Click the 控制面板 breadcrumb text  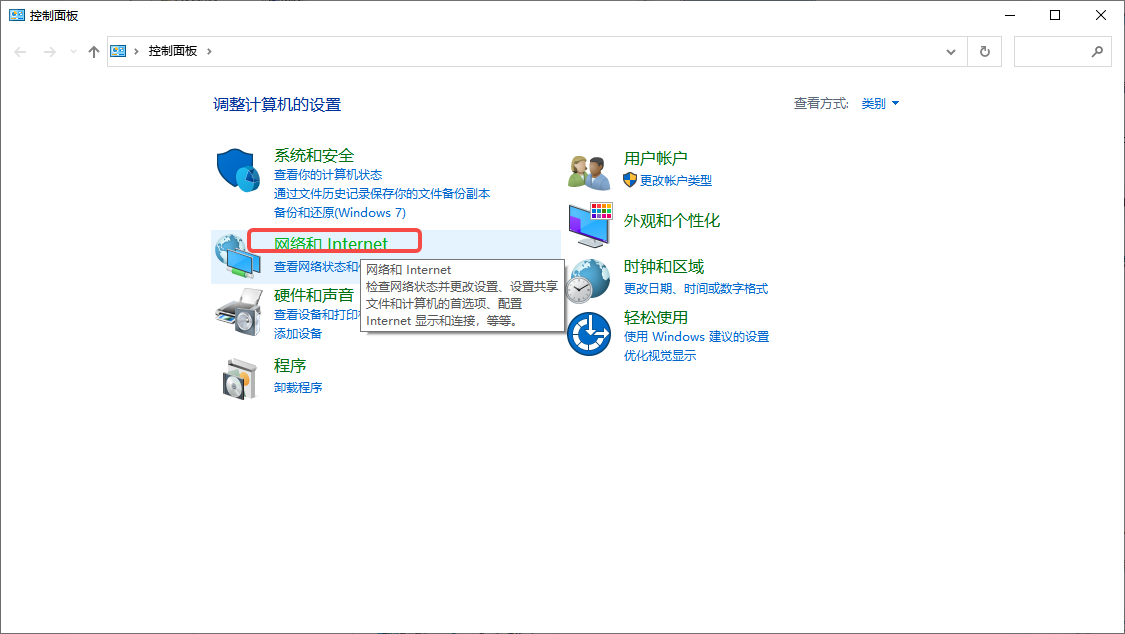[x=173, y=51]
